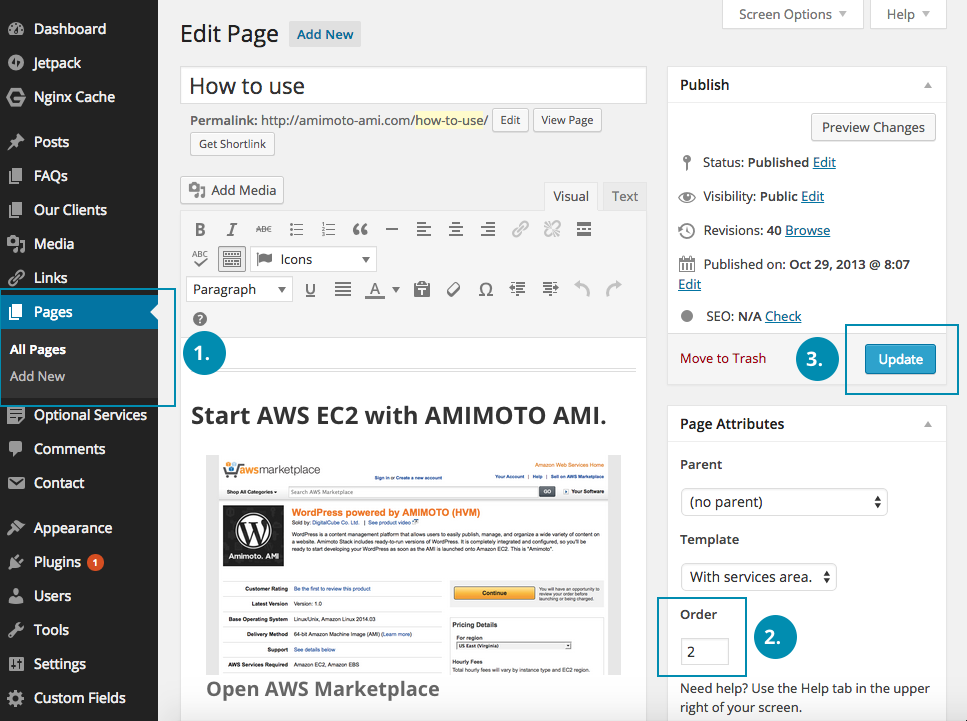This screenshot has height=721, width=967.
Task: Expand the Screen Options panel
Action: point(792,14)
